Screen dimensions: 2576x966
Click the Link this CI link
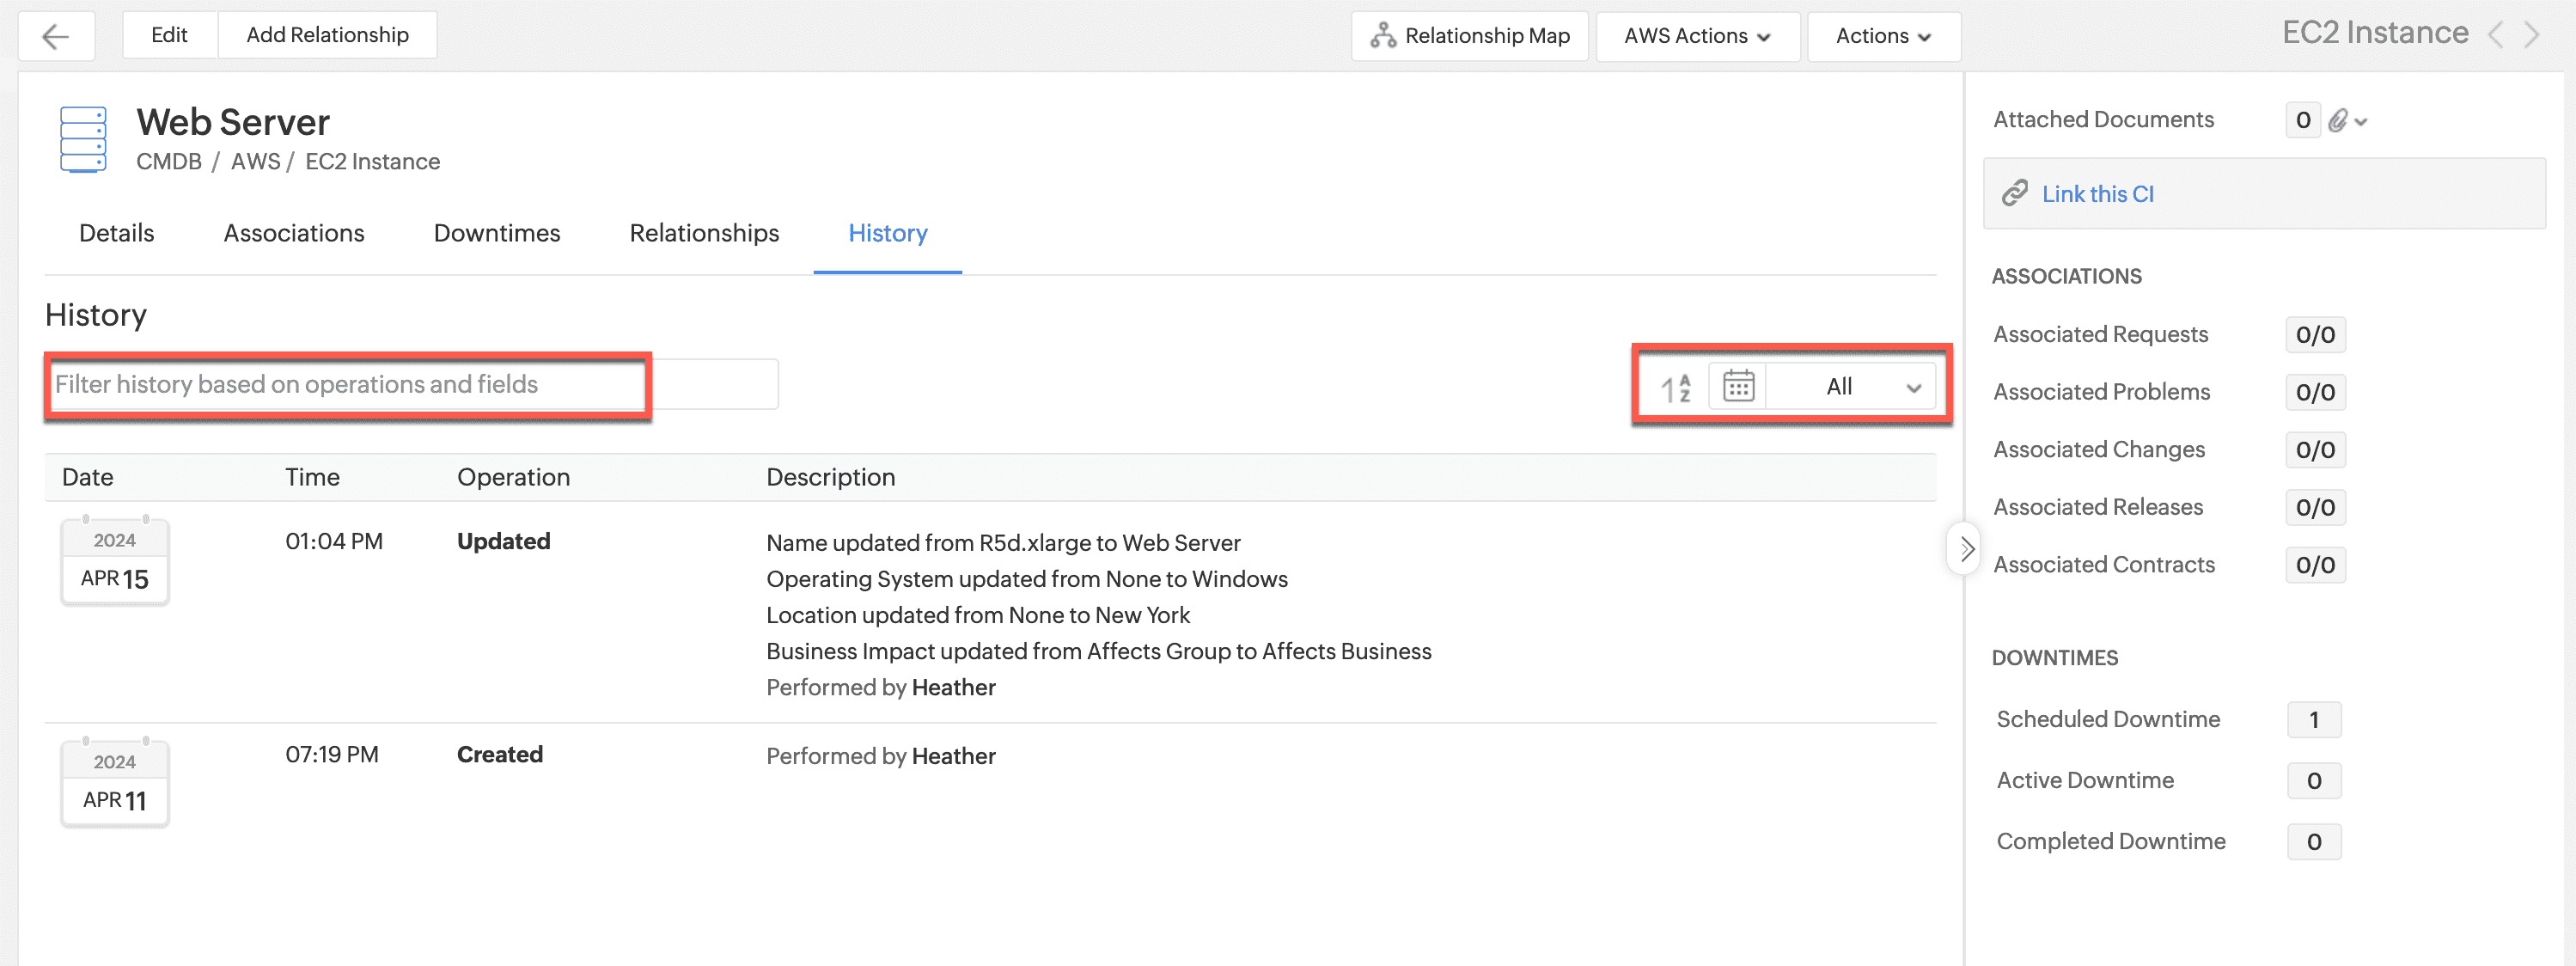coord(2097,194)
